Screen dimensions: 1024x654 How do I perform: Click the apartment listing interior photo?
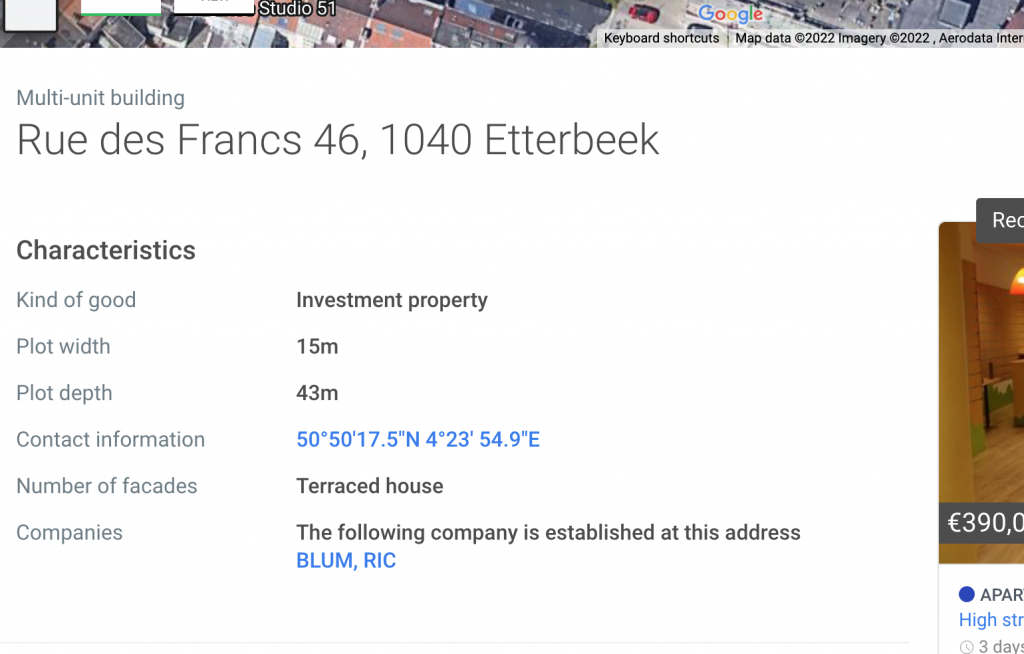point(982,392)
